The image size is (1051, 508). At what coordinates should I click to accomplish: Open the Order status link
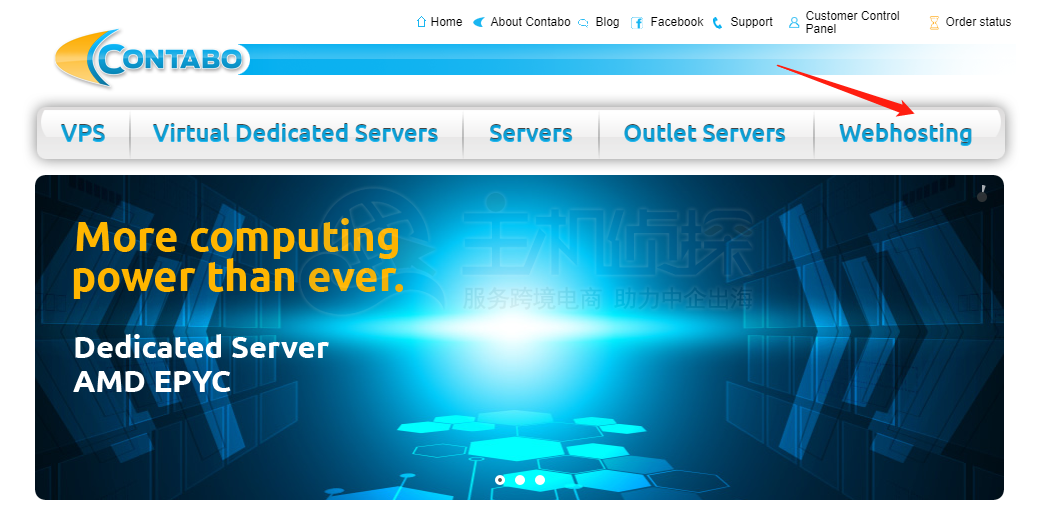pos(978,22)
